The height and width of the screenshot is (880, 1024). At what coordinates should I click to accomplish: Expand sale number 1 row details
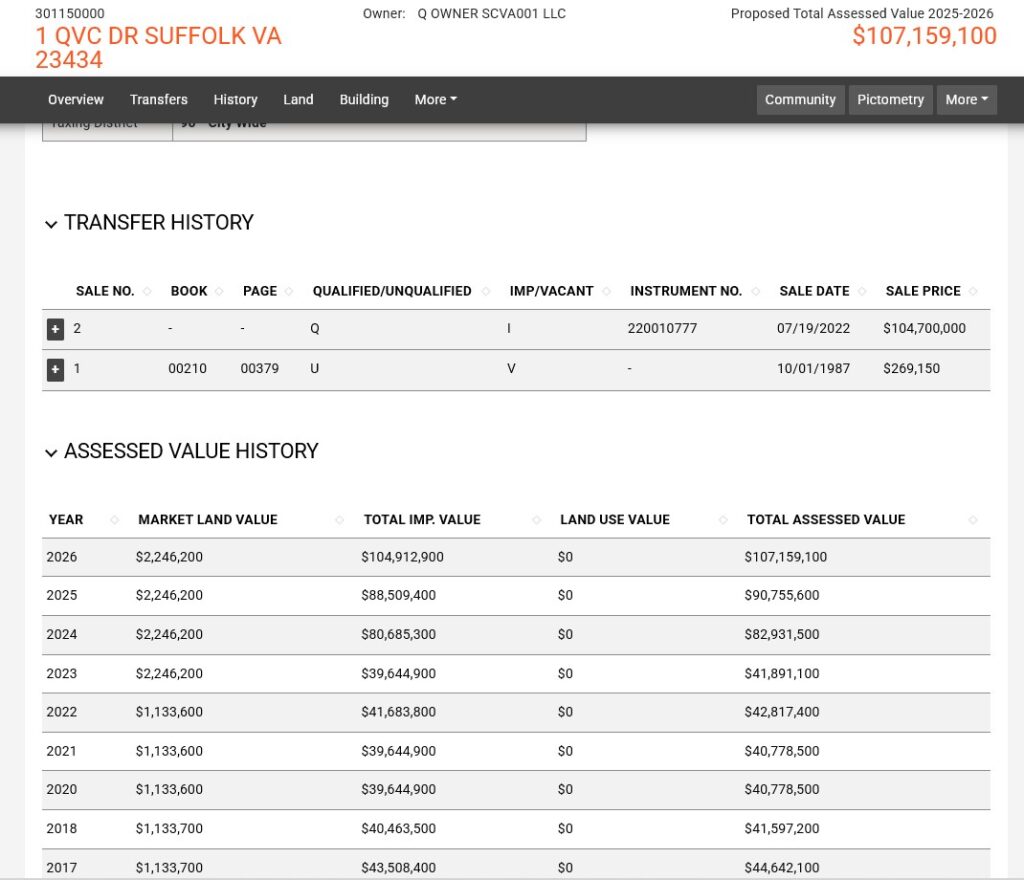[56, 369]
